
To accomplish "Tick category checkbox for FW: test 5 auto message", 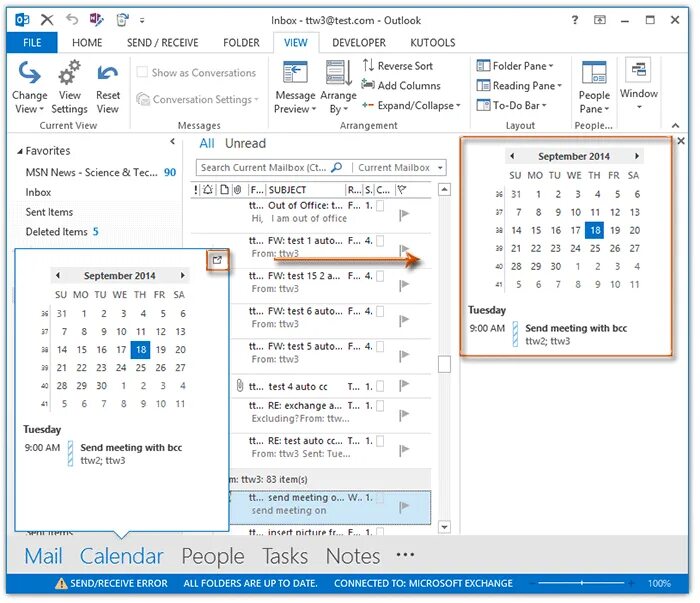I will pyautogui.click(x=380, y=346).
